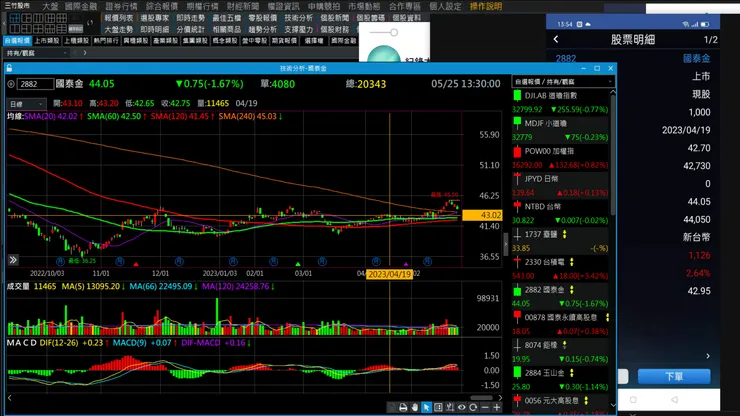The height and width of the screenshot is (416, 740).
Task: Open the 日線 period dropdown
Action: [x=26, y=103]
